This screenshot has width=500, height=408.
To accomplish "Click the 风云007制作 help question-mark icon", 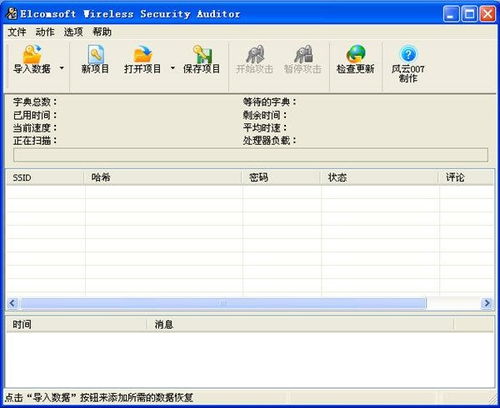I will point(408,54).
